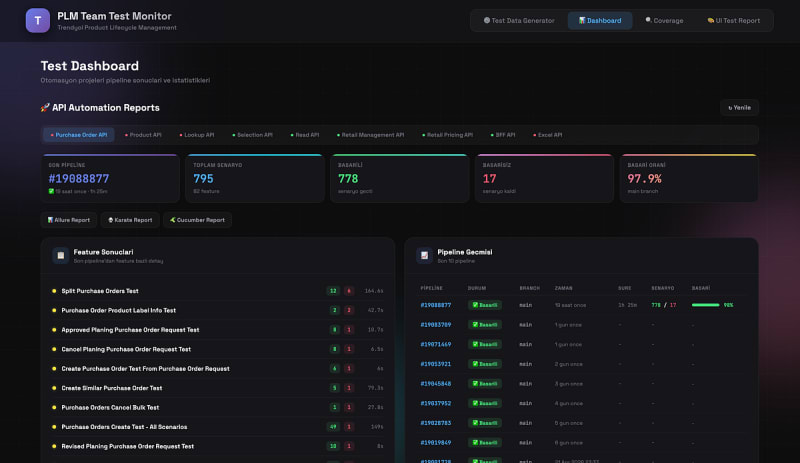
Task: Switch to the Test Data Generator tab
Action: pyautogui.click(x=519, y=20)
